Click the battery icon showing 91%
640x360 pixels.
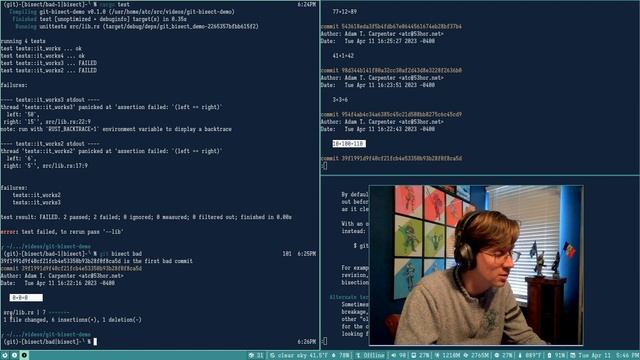549,356
